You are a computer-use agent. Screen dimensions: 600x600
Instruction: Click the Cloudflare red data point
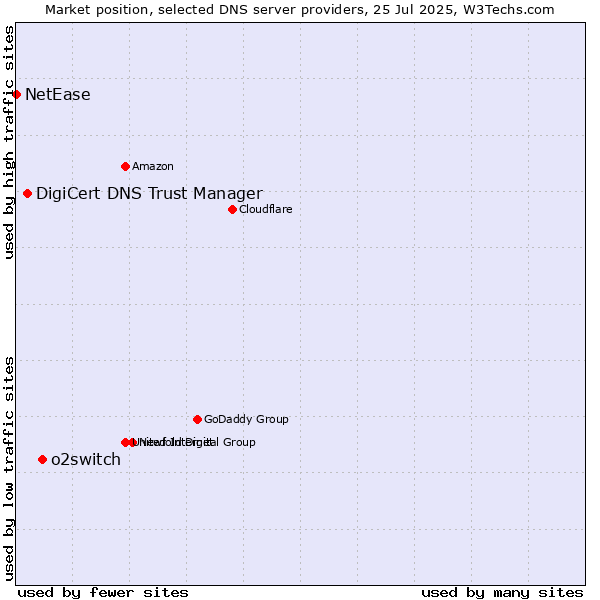pos(233,210)
